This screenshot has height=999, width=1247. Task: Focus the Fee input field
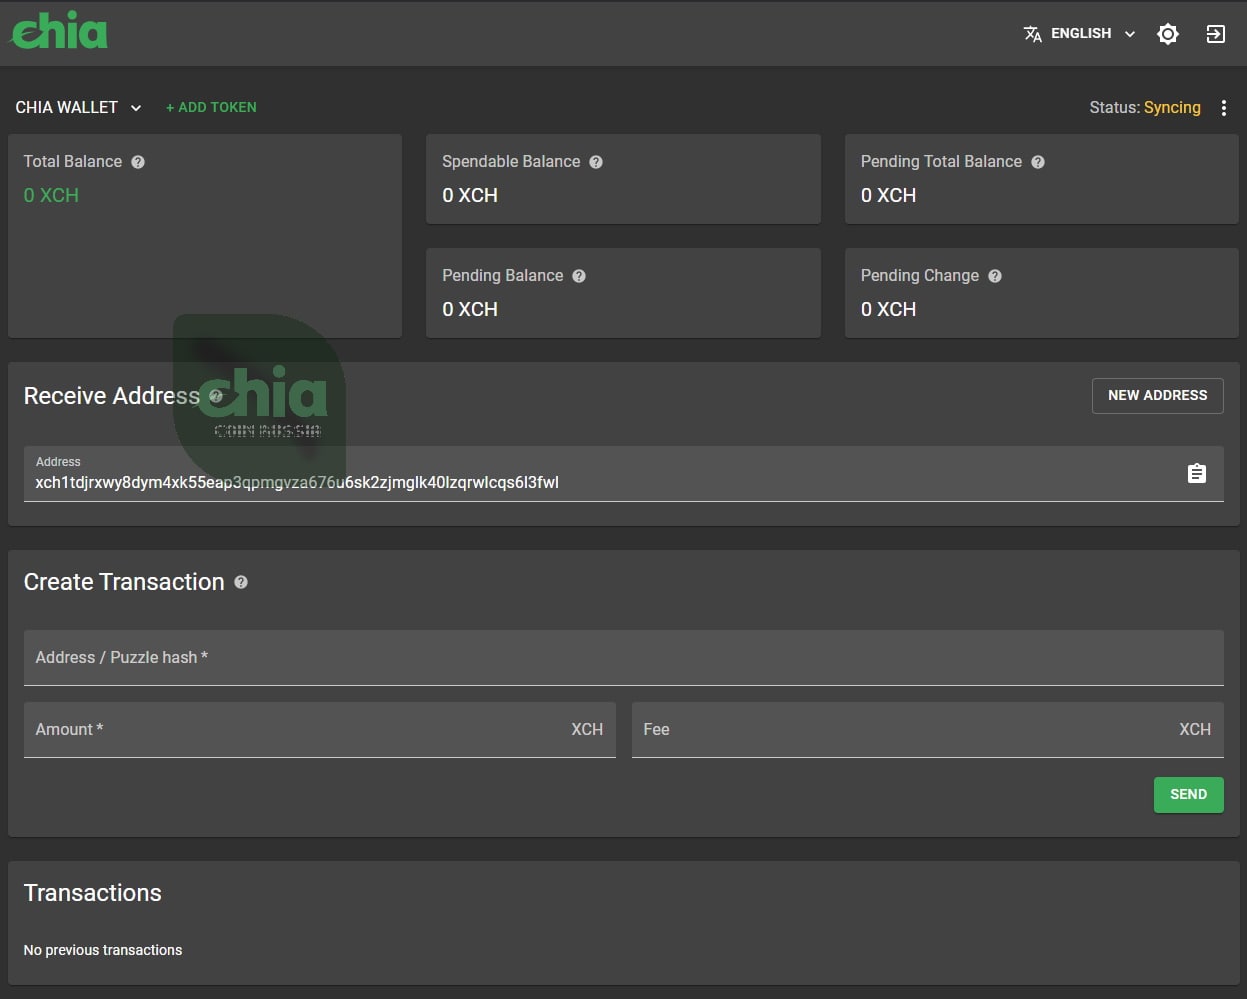[928, 729]
